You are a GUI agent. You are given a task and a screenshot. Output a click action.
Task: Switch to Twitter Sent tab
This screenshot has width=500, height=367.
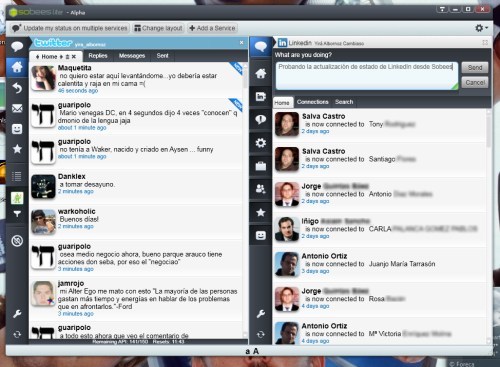click(x=162, y=56)
